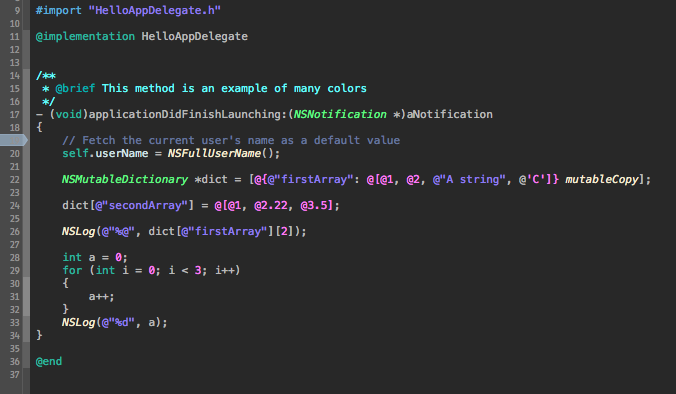Click the NSFullUserName function call
The height and width of the screenshot is (394, 676).
[214, 153]
